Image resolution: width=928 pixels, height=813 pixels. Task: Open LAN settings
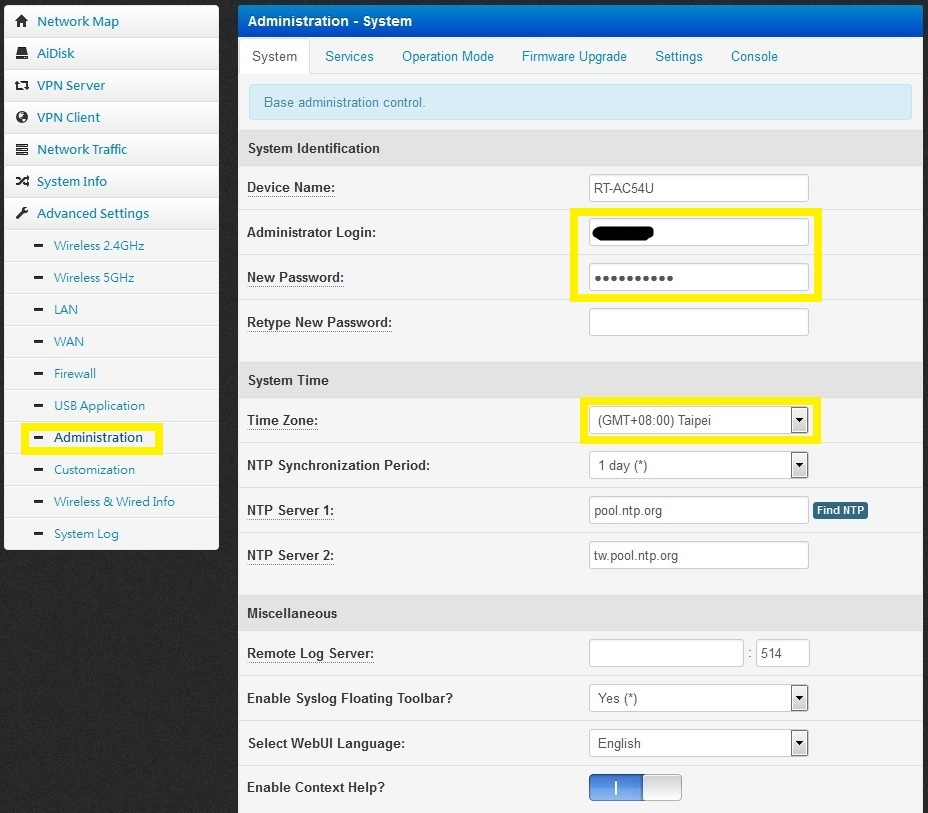click(x=66, y=309)
